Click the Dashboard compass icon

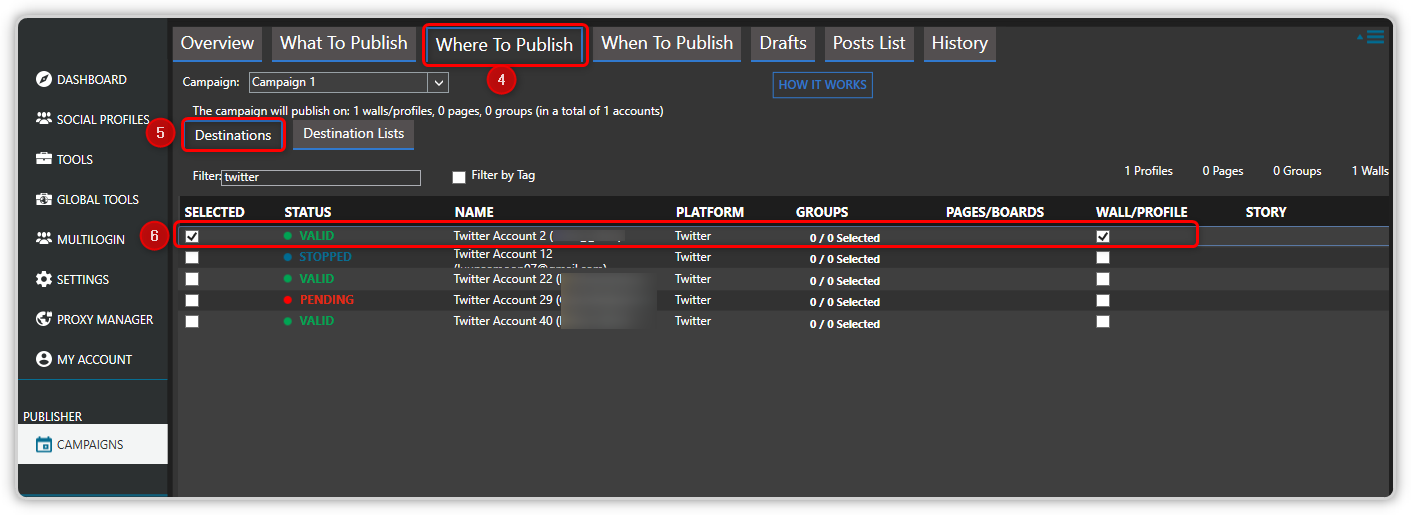coord(43,79)
